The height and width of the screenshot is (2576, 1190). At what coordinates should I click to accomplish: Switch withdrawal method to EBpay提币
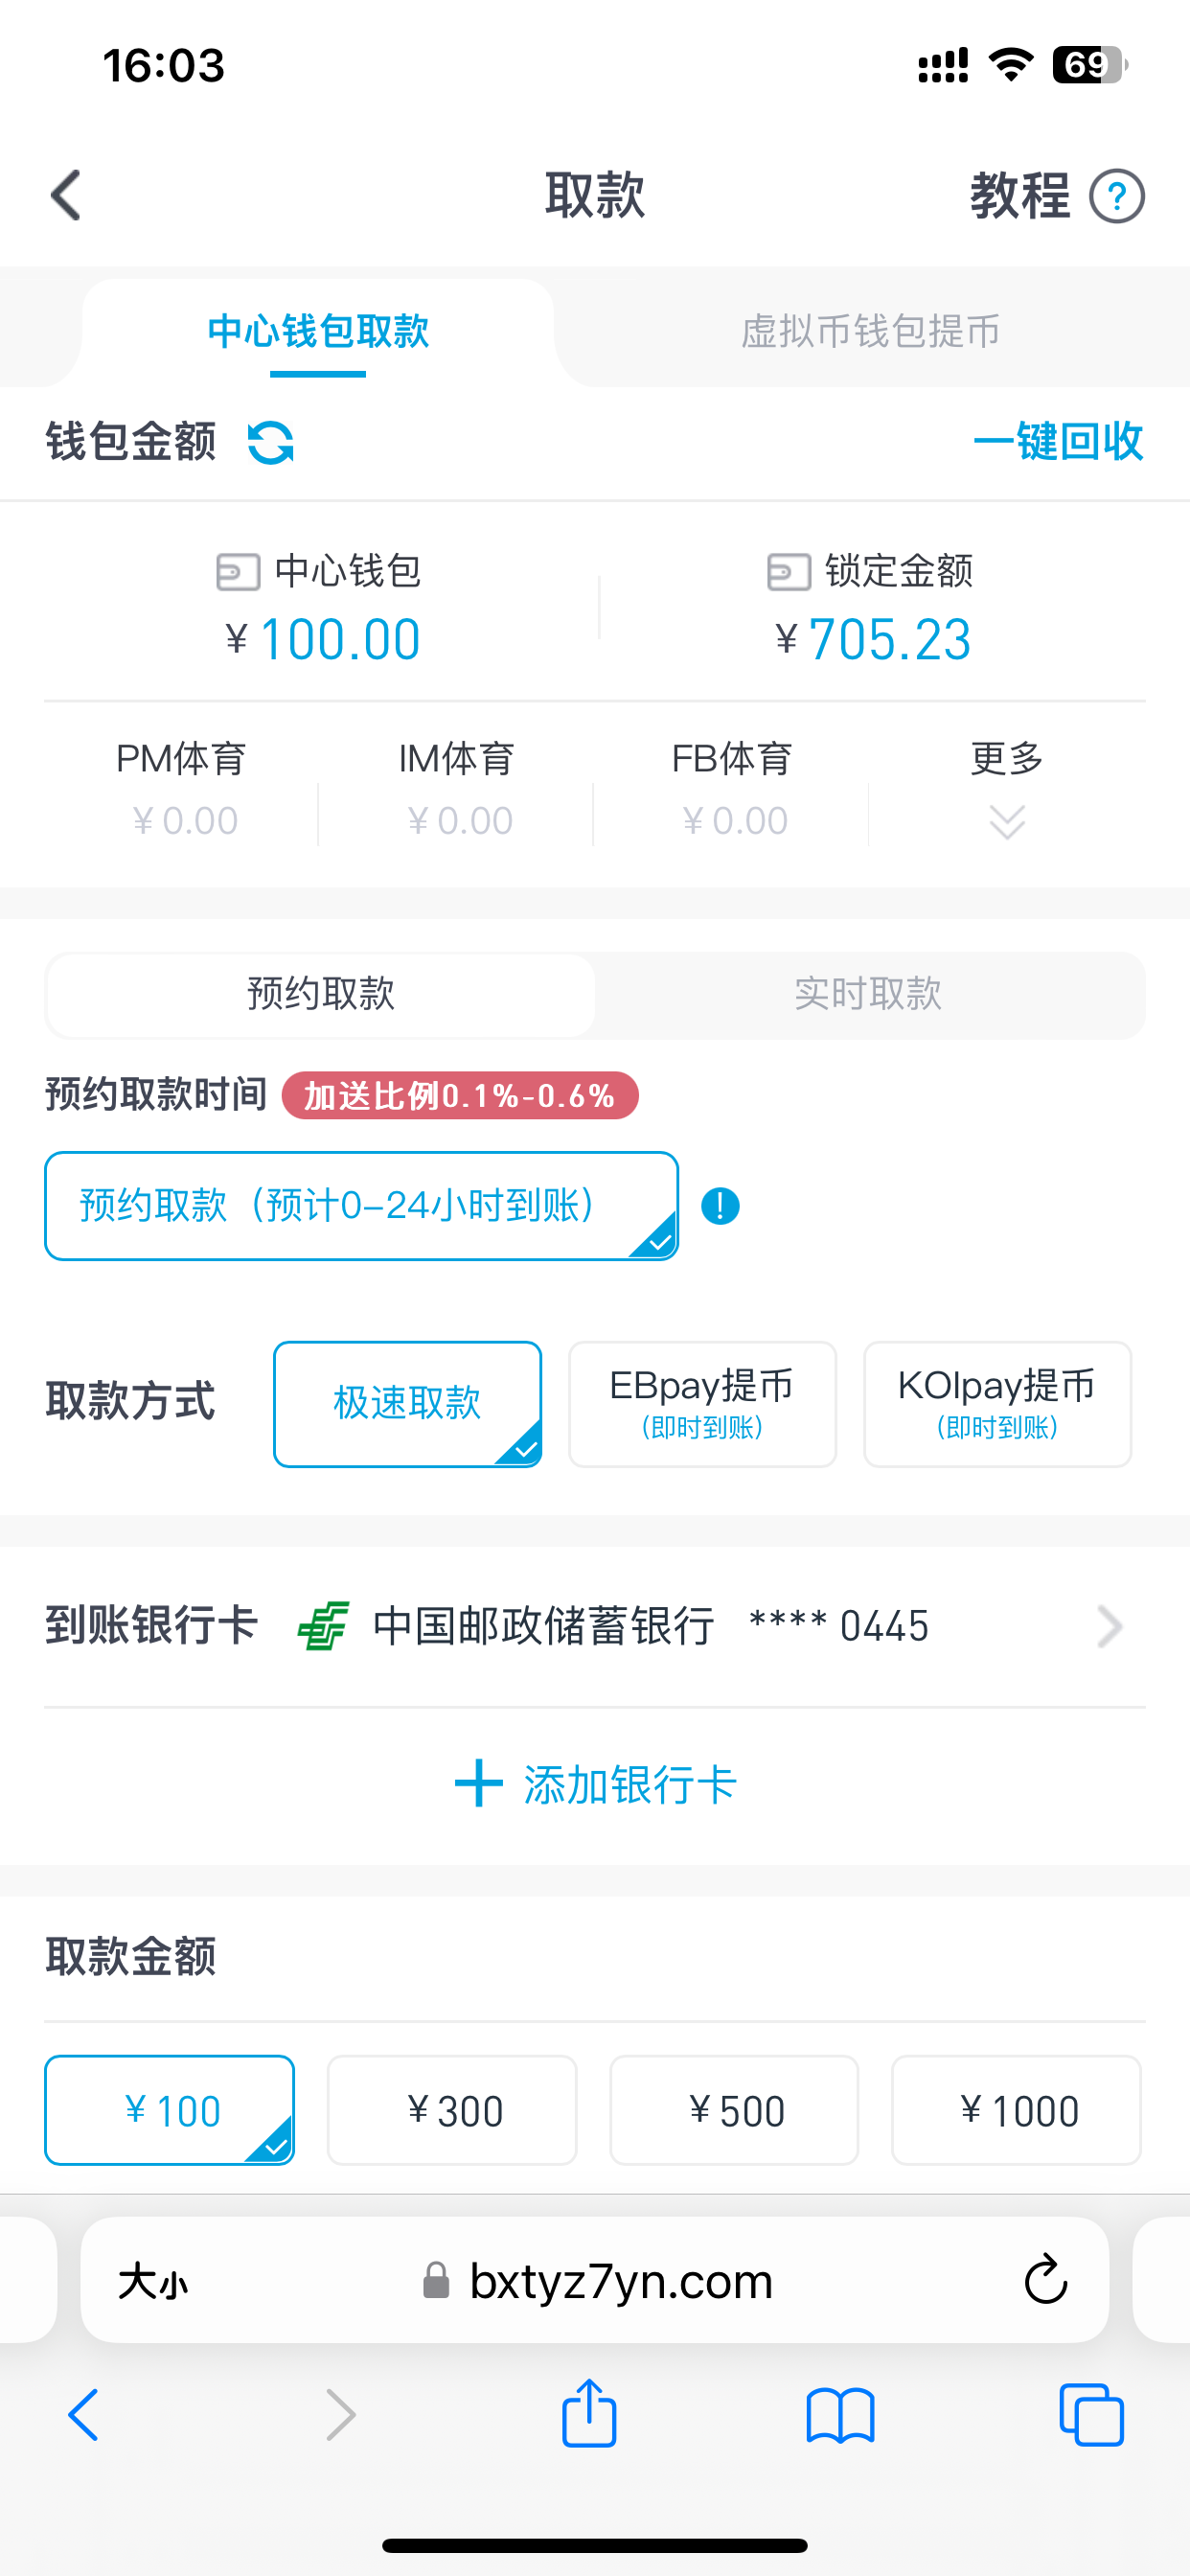[x=701, y=1404]
